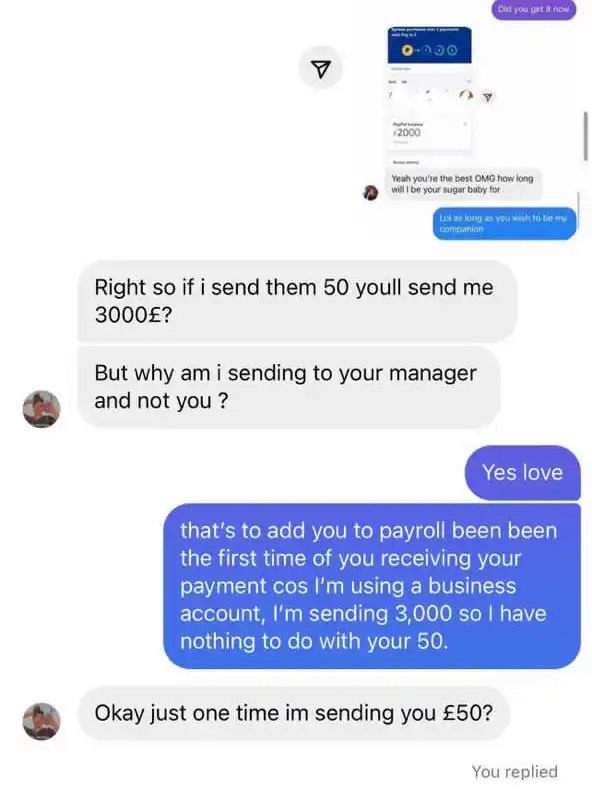
Task: Select the 'But why am i sending to your manager' message
Action: coord(288,387)
